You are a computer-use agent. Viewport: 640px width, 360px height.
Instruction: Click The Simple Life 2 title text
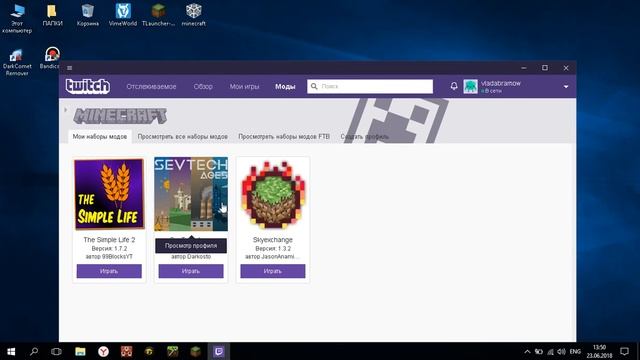point(109,240)
